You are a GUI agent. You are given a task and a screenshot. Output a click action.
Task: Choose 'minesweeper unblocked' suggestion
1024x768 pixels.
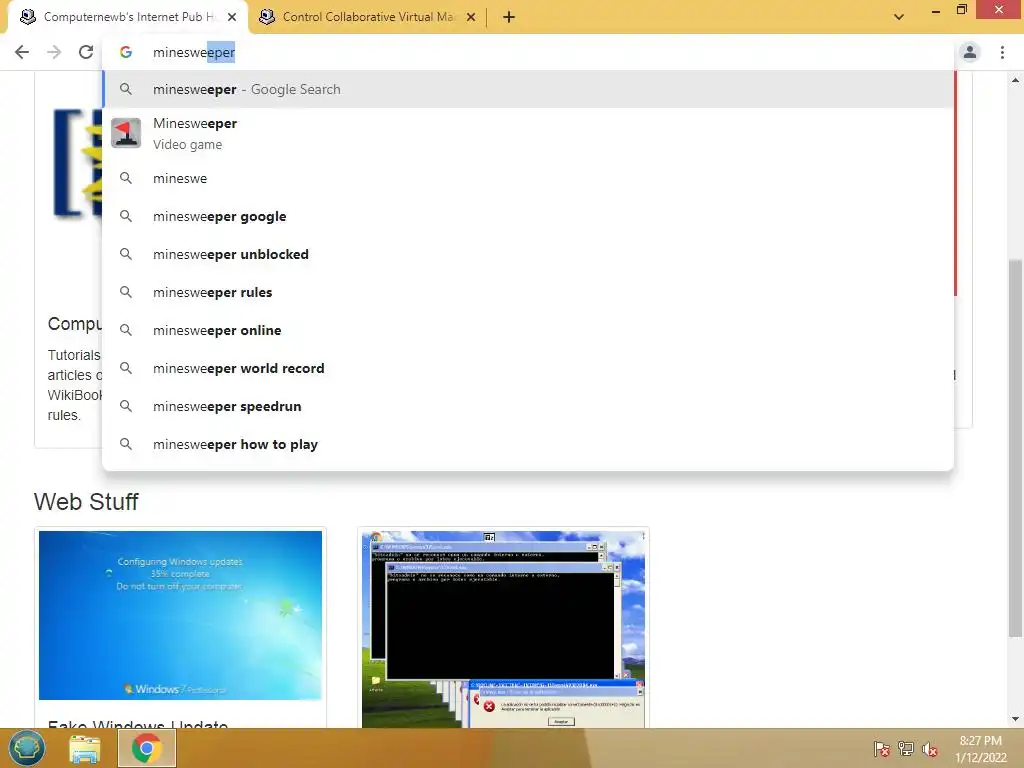click(528, 254)
